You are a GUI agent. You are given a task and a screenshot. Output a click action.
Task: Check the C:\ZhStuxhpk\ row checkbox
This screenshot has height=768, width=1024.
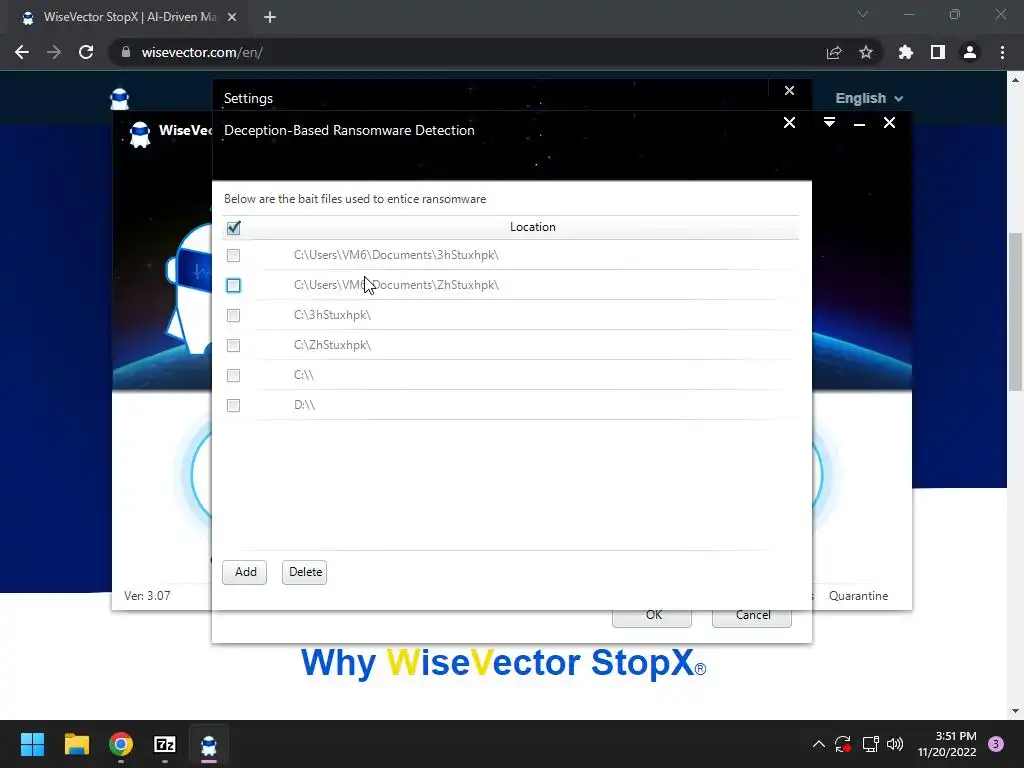[x=233, y=345]
